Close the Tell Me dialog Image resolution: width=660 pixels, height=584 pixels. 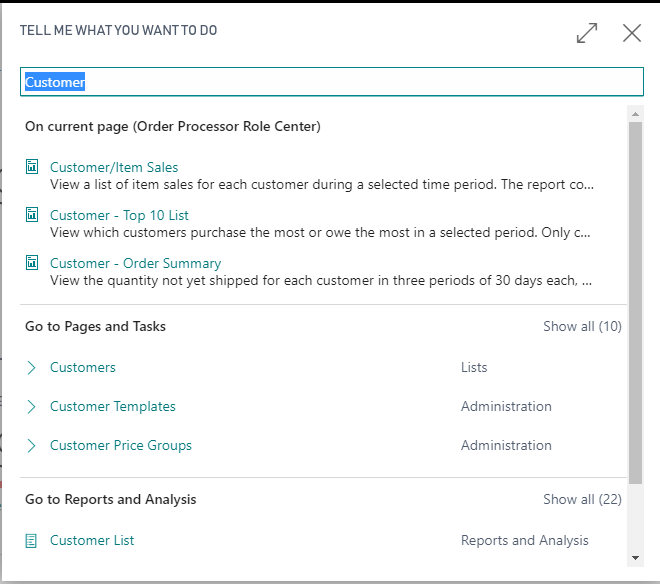click(x=632, y=33)
